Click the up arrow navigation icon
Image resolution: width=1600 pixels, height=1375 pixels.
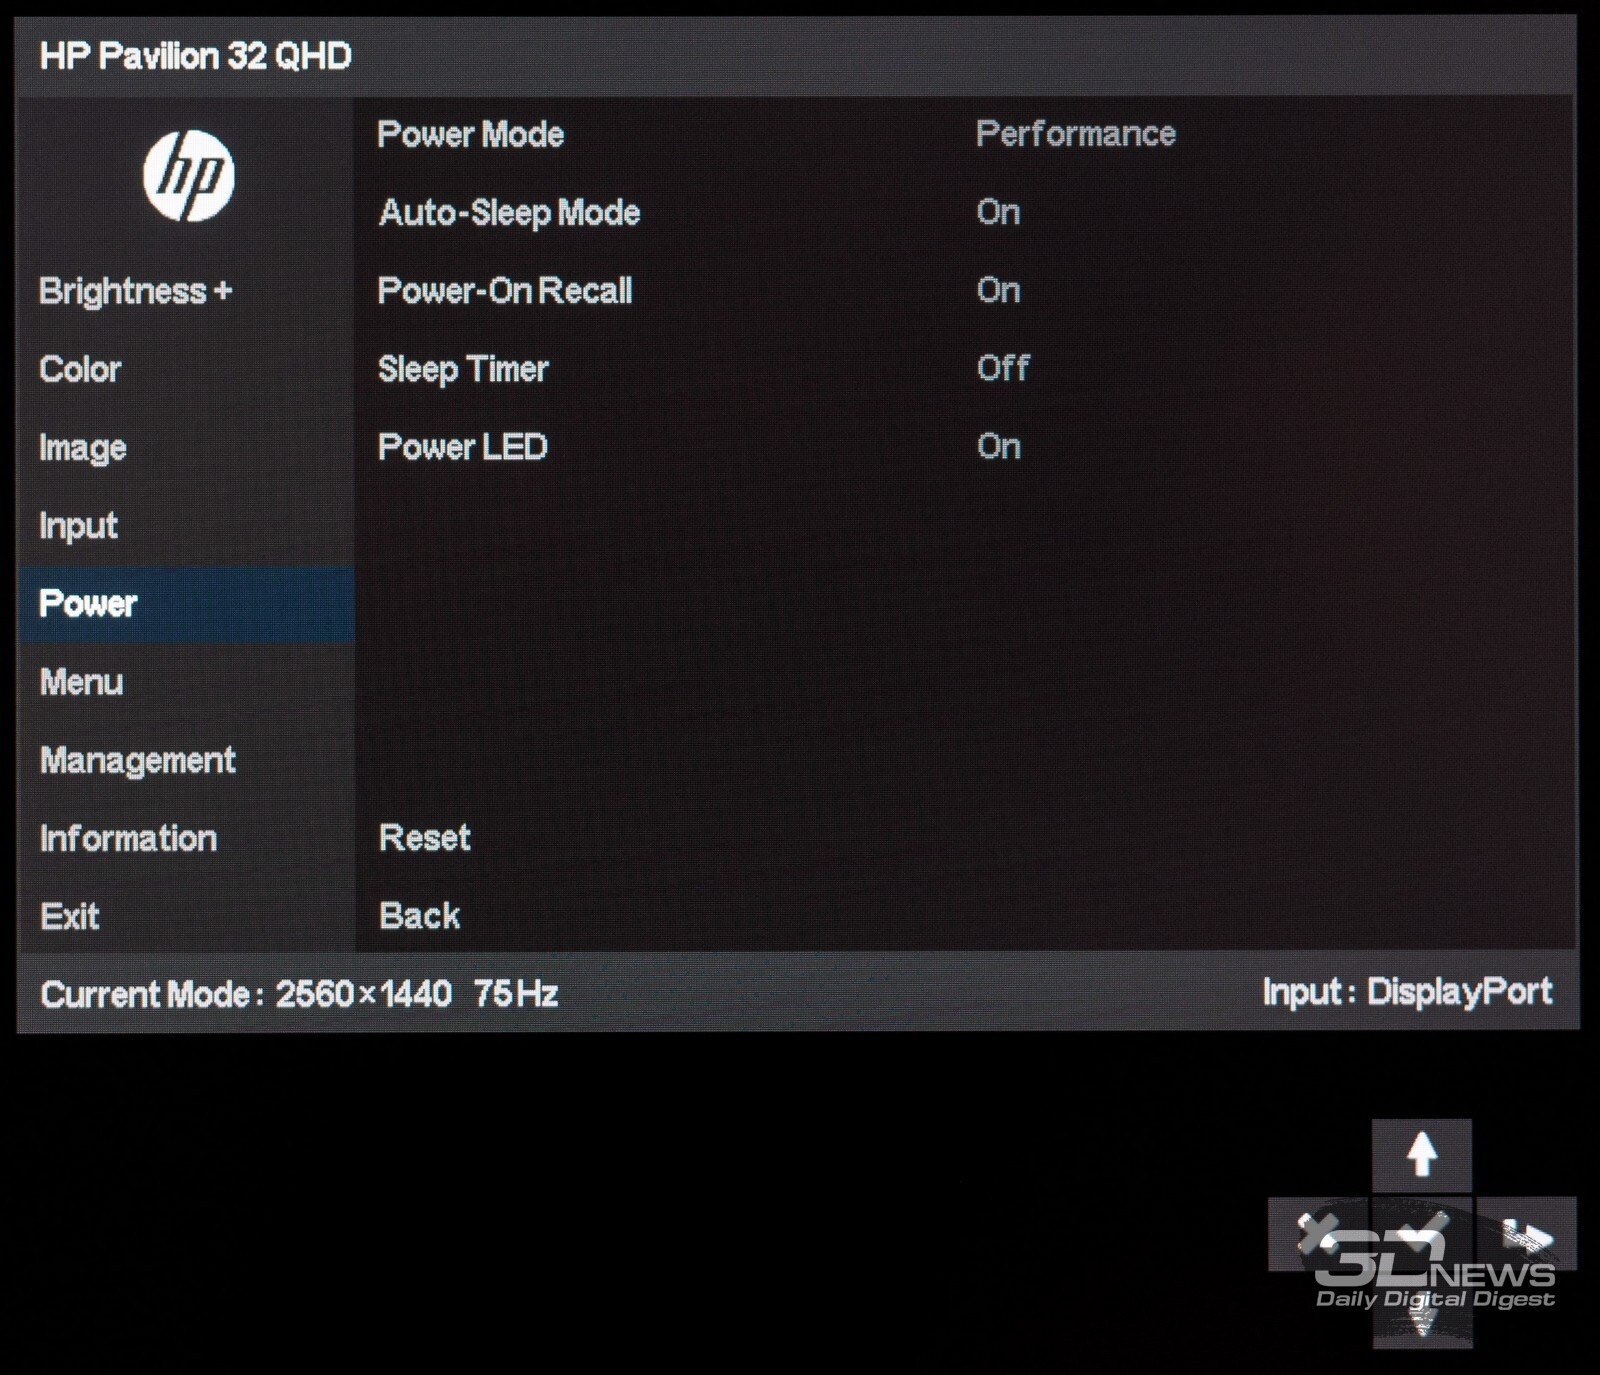point(1421,1155)
